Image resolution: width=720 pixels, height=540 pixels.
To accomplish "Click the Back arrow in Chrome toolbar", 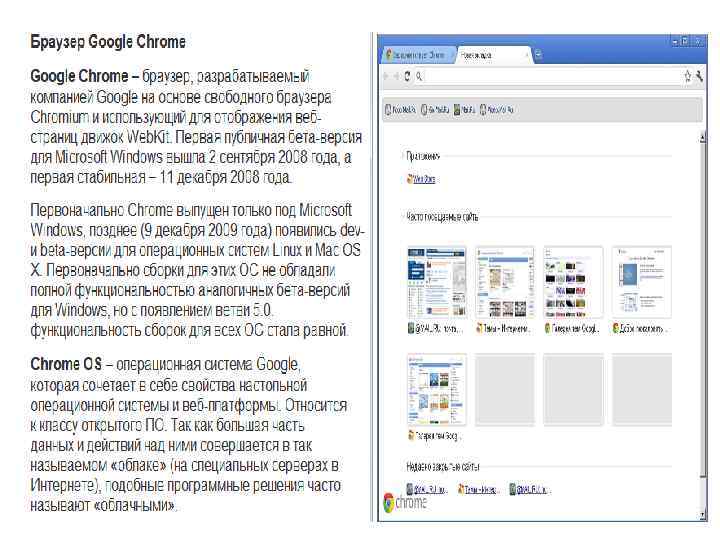I will pyautogui.click(x=386, y=76).
